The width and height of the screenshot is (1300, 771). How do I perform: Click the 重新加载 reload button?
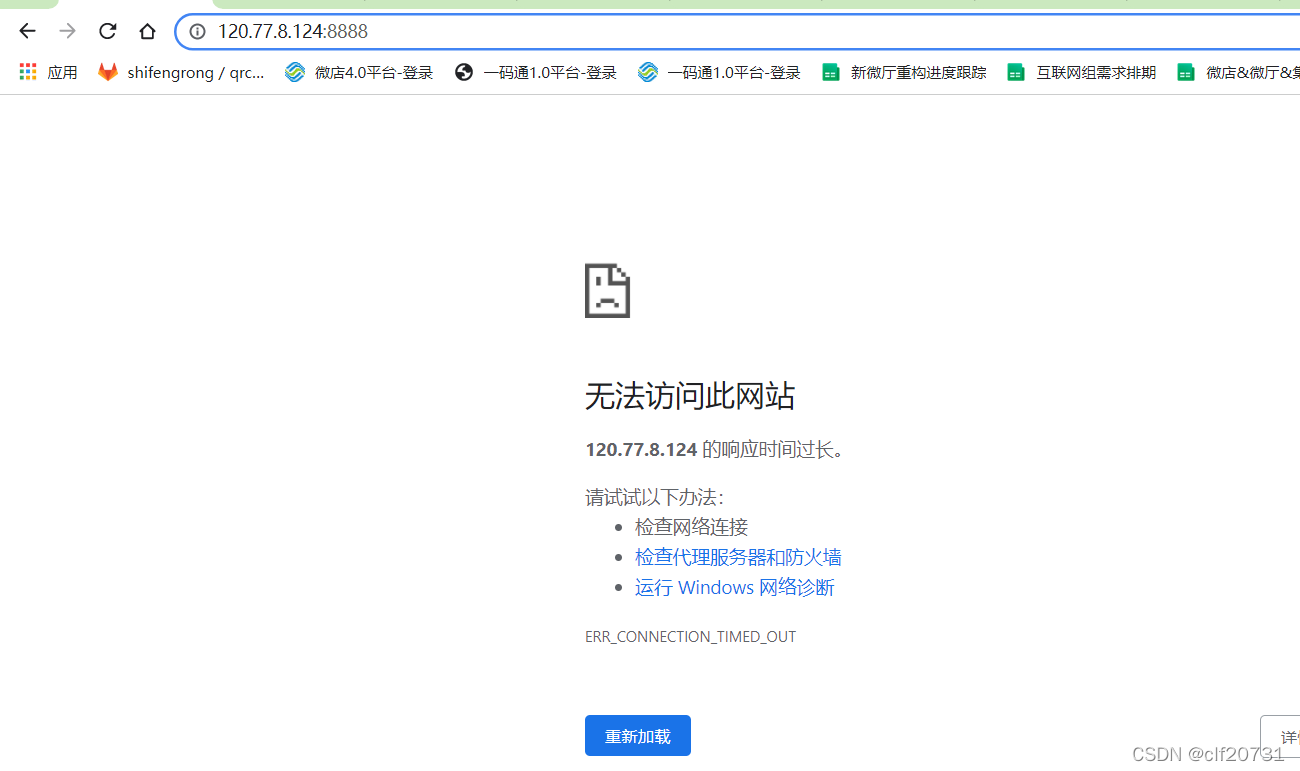(638, 736)
